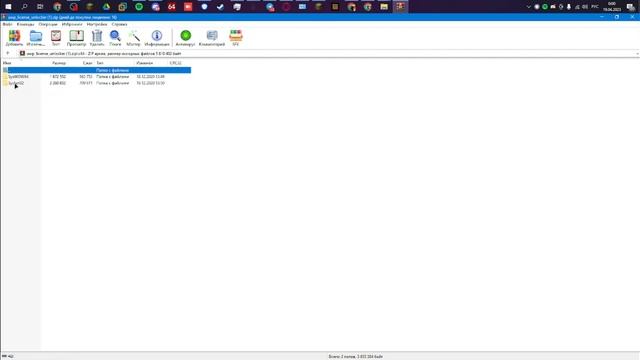
Task: Click the System32 row modified date
Action: click(x=150, y=83)
